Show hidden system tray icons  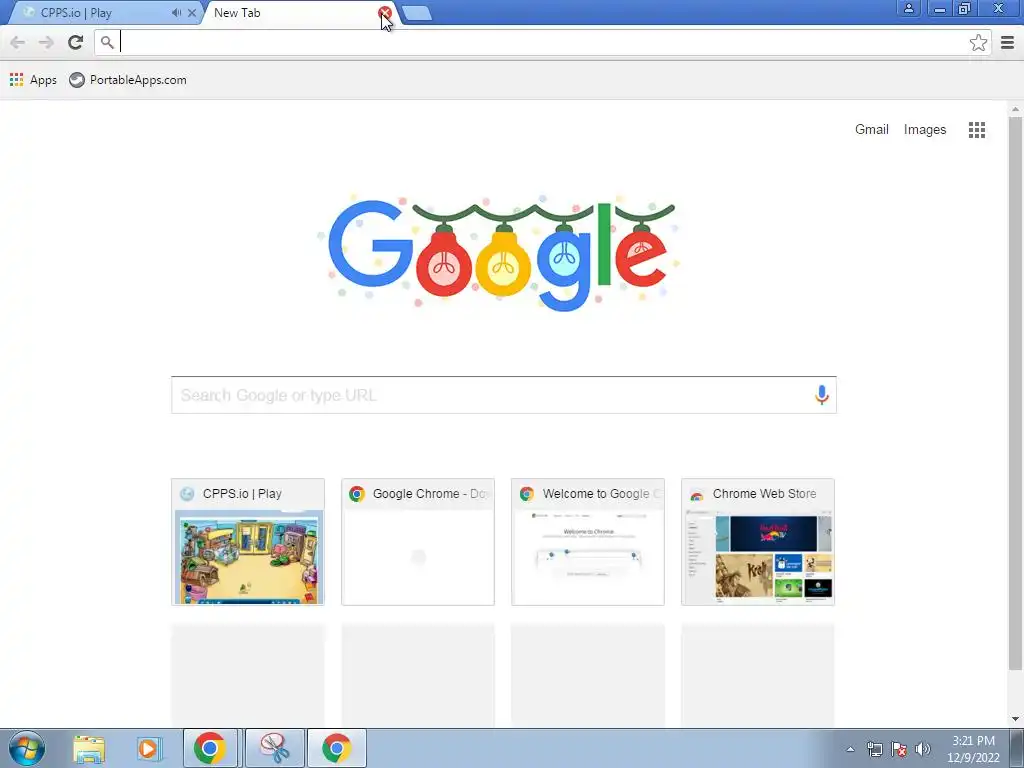click(x=850, y=749)
